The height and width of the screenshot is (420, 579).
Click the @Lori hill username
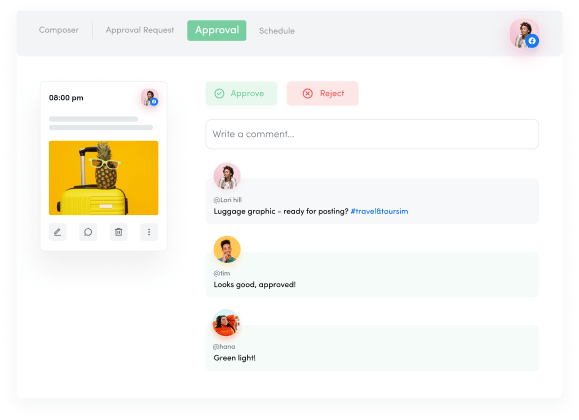click(x=227, y=200)
